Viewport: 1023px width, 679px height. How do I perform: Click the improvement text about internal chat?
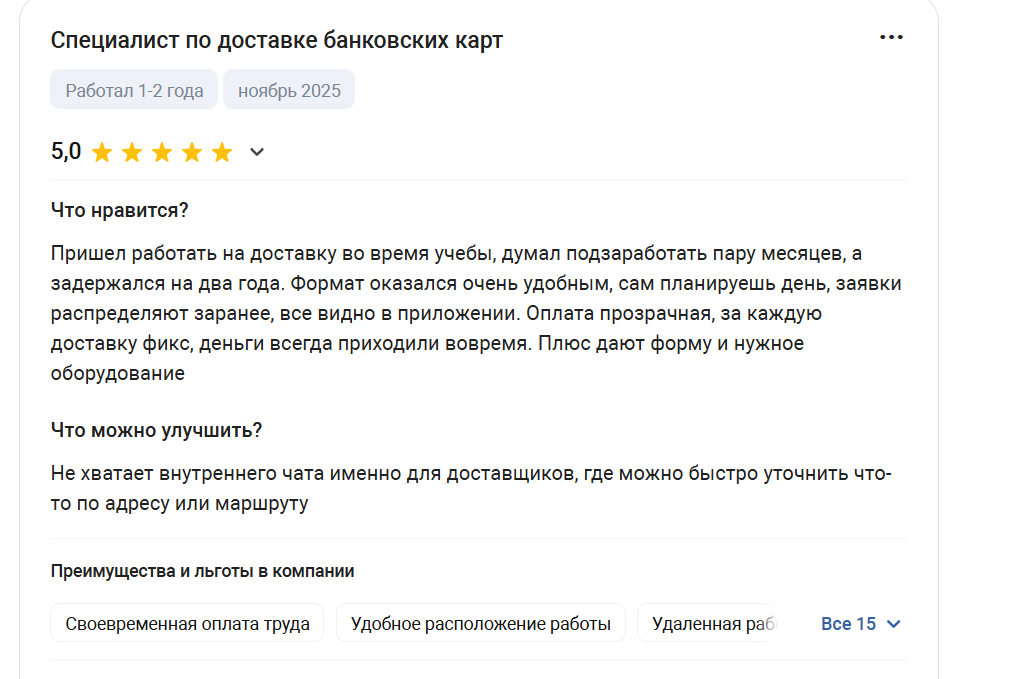point(470,488)
